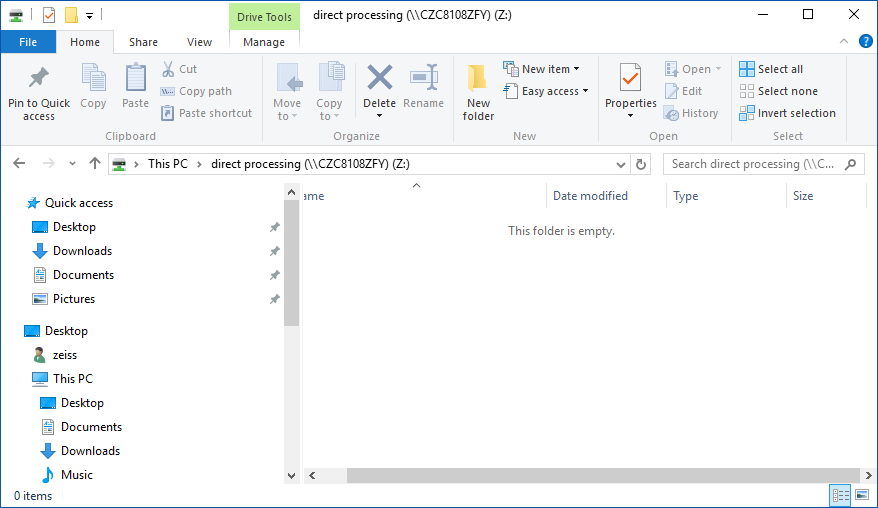This screenshot has height=508, width=878.
Task: Click the Select all icon
Action: point(747,69)
